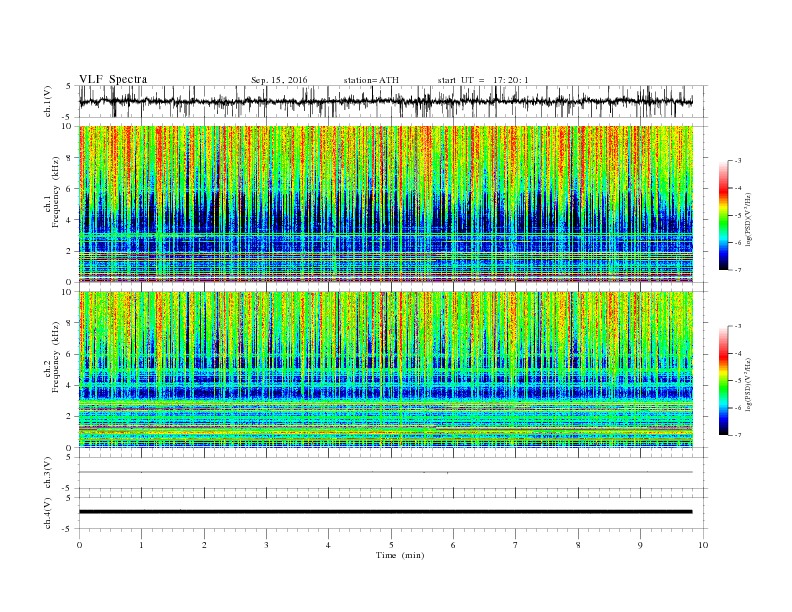
Task: Select the "start UT = 17:20: 1" text
Action: click(483, 80)
